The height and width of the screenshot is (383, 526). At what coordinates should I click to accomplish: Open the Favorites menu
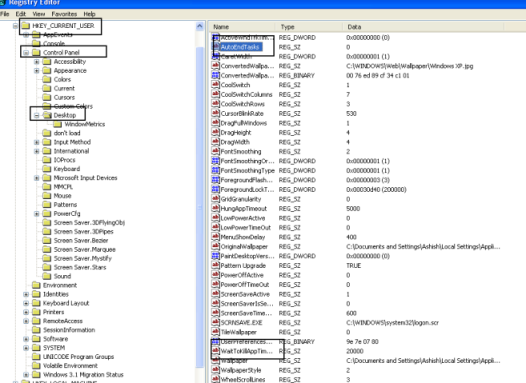[64, 14]
